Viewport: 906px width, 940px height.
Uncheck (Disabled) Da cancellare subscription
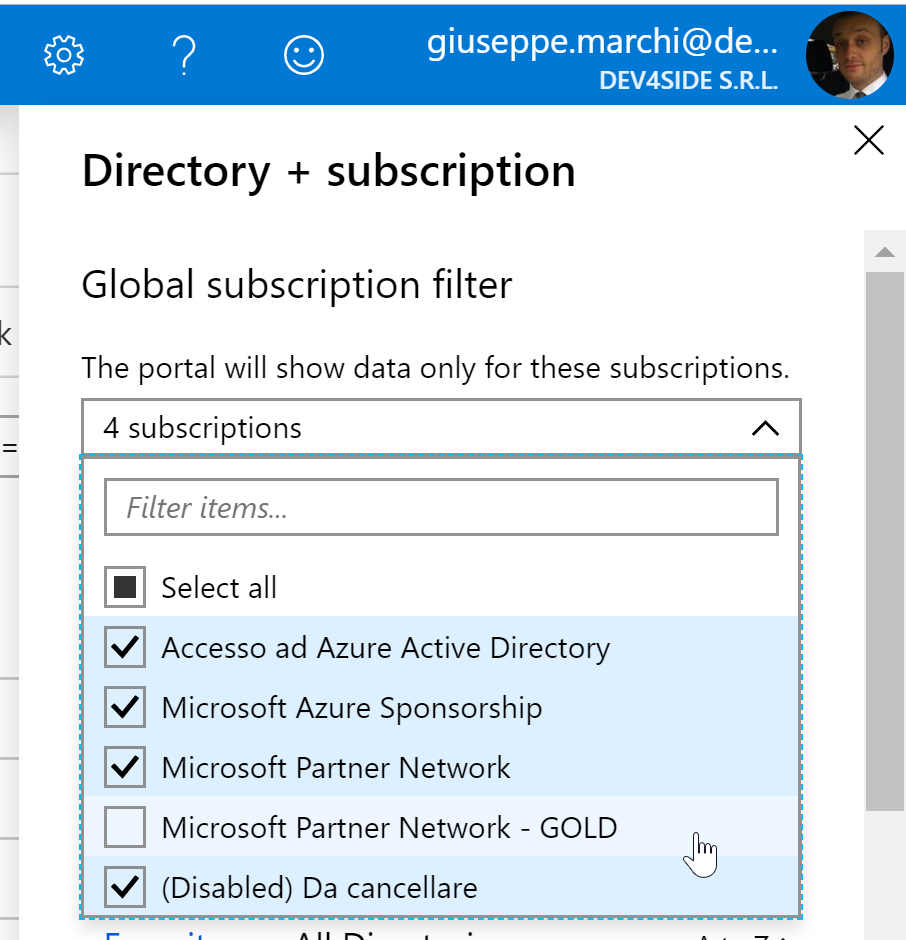(x=125, y=887)
